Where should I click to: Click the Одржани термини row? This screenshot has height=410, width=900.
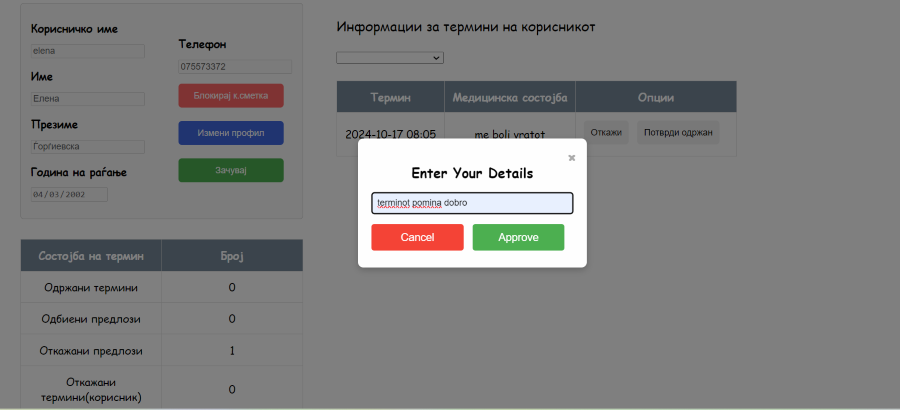click(91, 288)
